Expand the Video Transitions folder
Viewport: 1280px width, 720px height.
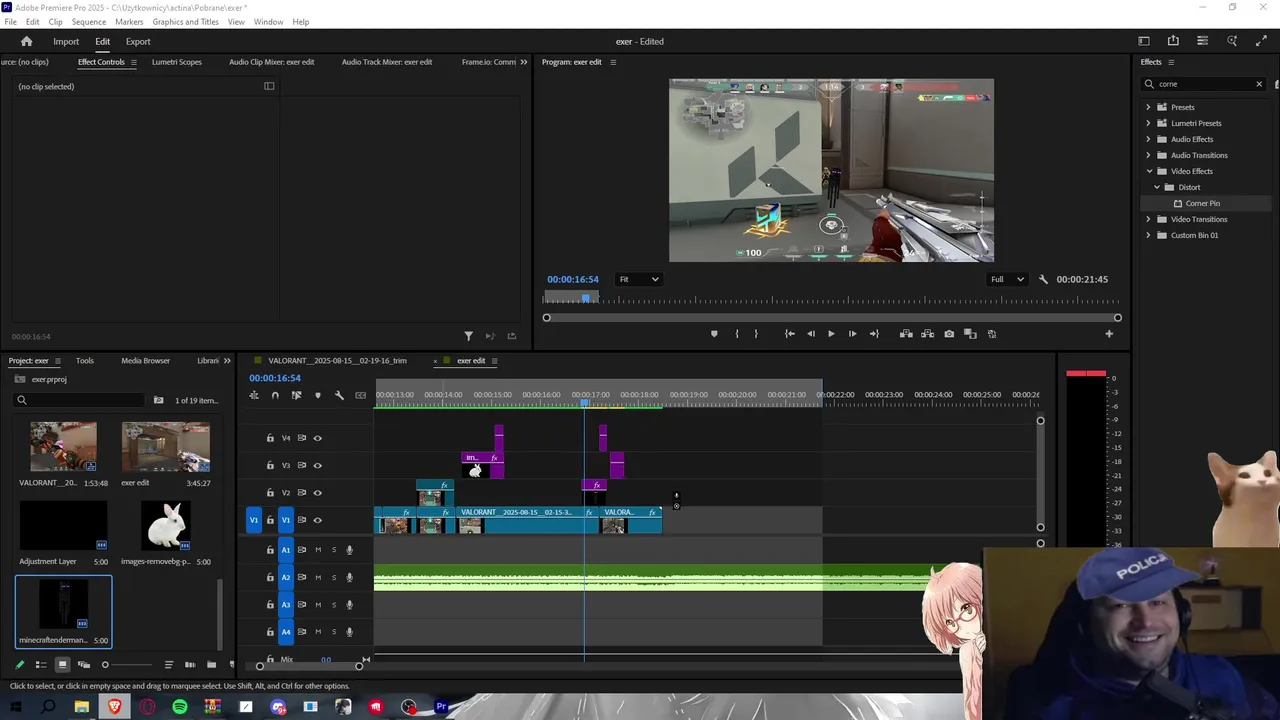click(1148, 219)
